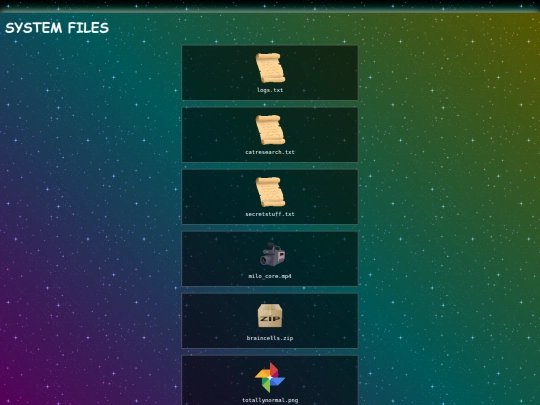The image size is (540, 405).
Task: Open the totallynormal.png pinwheel icon
Action: coord(270,377)
